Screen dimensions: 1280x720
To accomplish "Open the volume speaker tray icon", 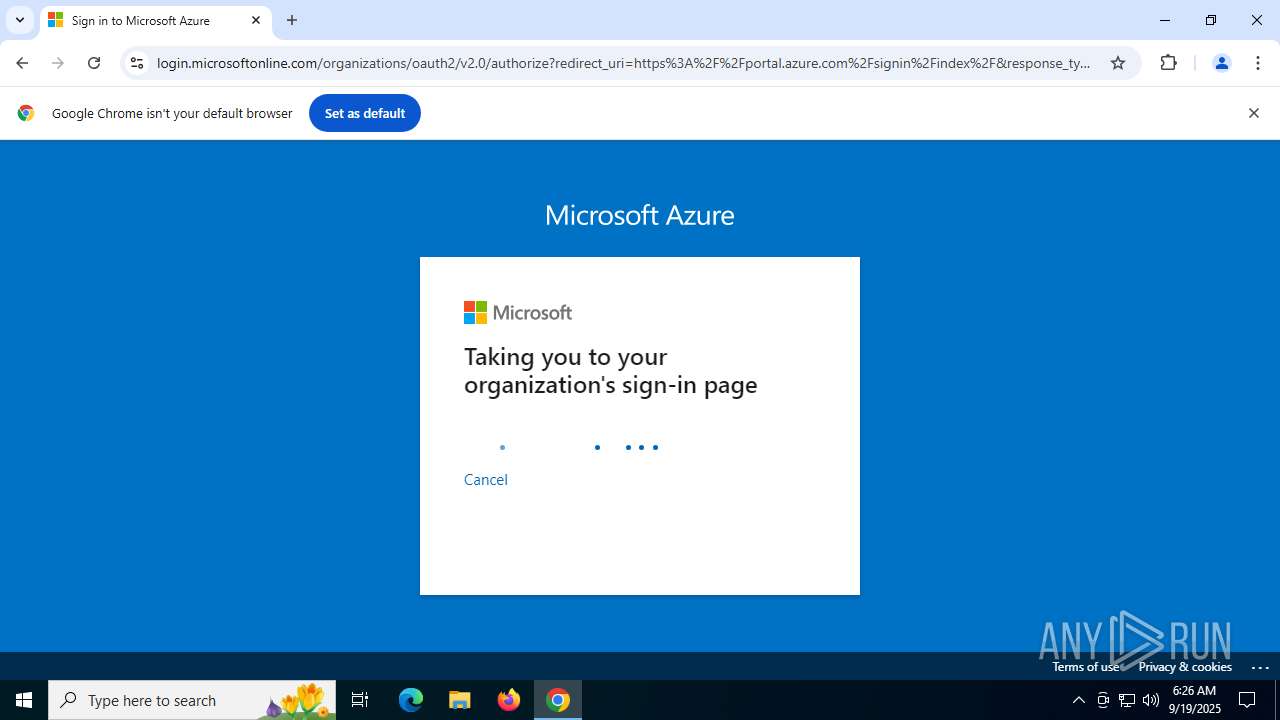I will [x=1151, y=700].
